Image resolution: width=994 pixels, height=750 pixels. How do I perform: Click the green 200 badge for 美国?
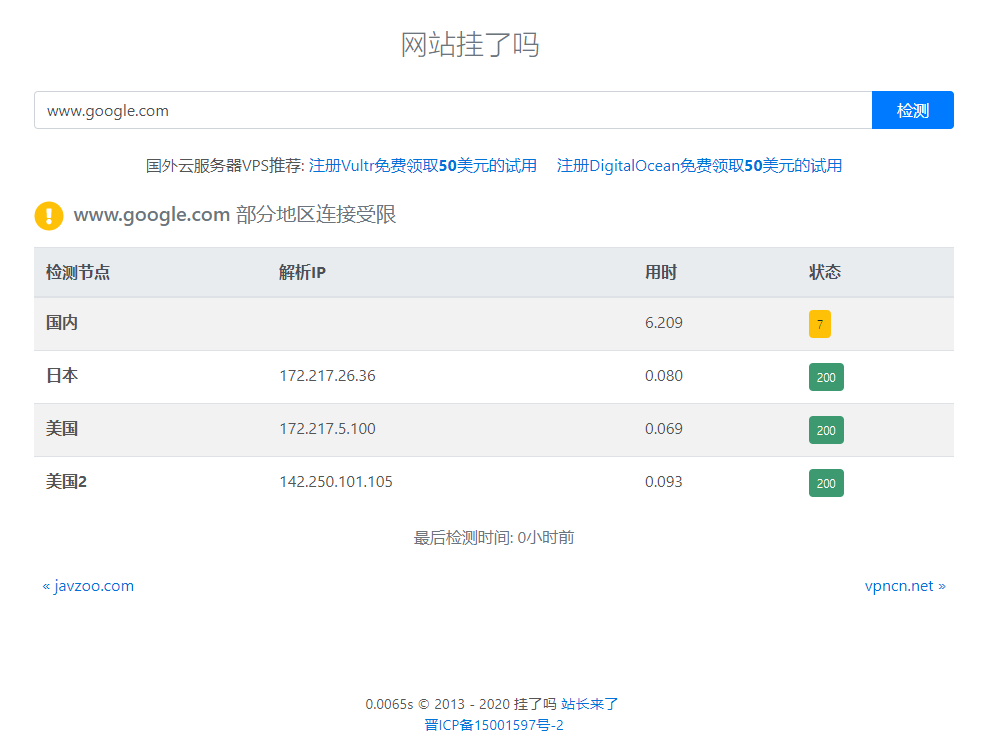coord(826,430)
